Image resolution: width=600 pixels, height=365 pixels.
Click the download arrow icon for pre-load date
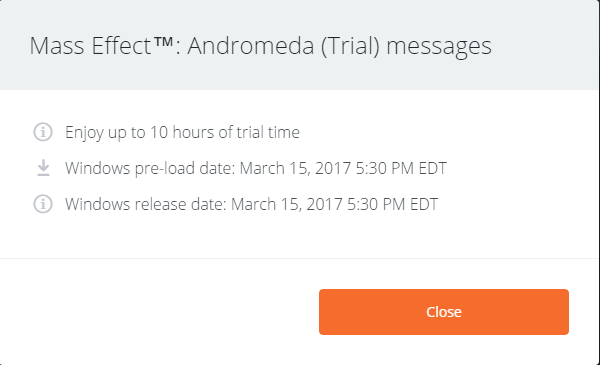click(43, 168)
